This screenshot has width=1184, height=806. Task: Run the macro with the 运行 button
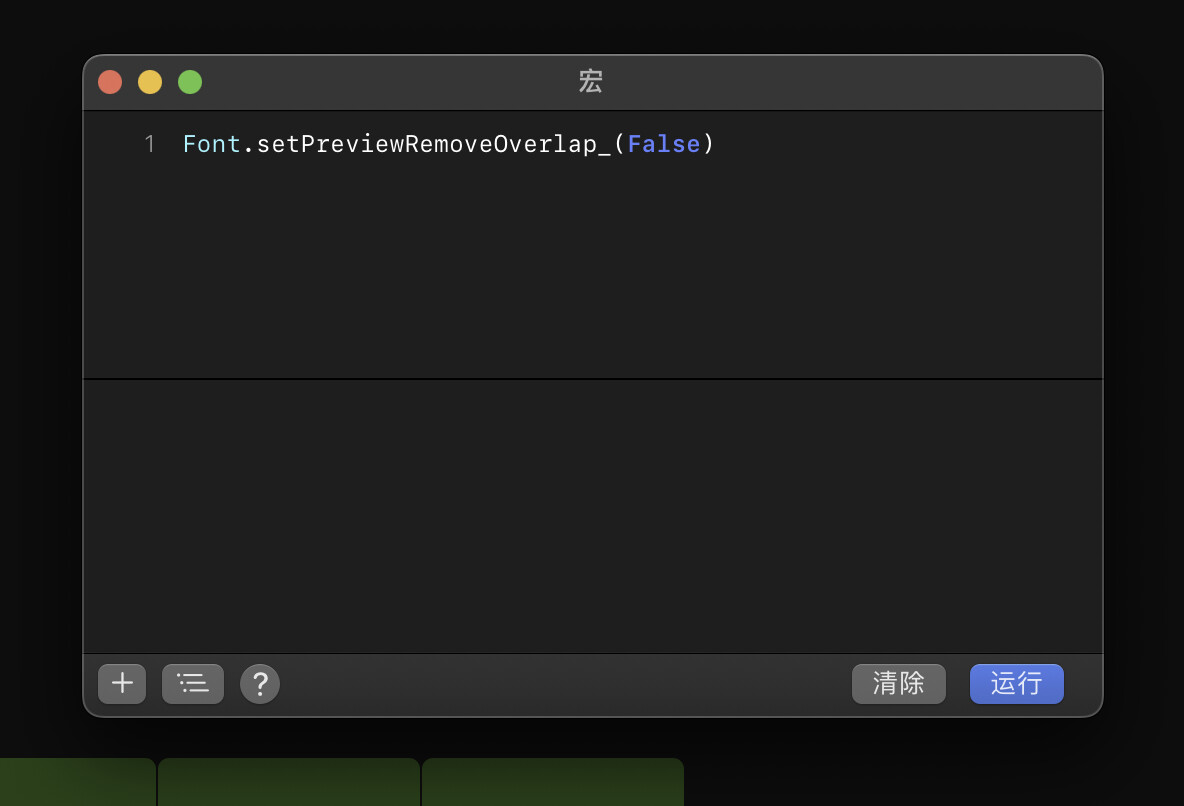coord(1016,684)
